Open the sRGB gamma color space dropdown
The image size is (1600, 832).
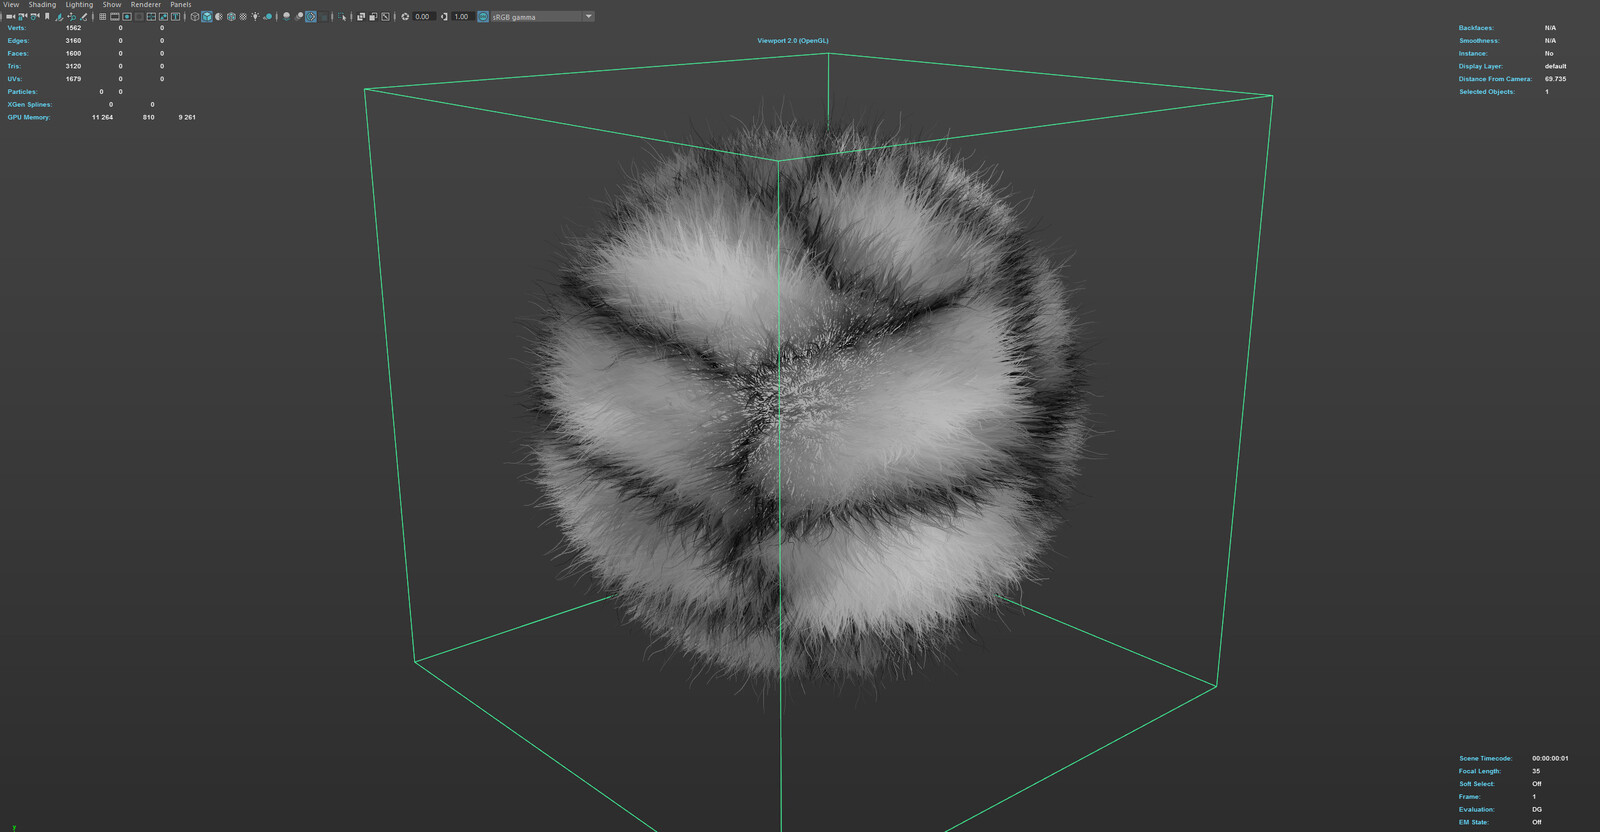(543, 16)
